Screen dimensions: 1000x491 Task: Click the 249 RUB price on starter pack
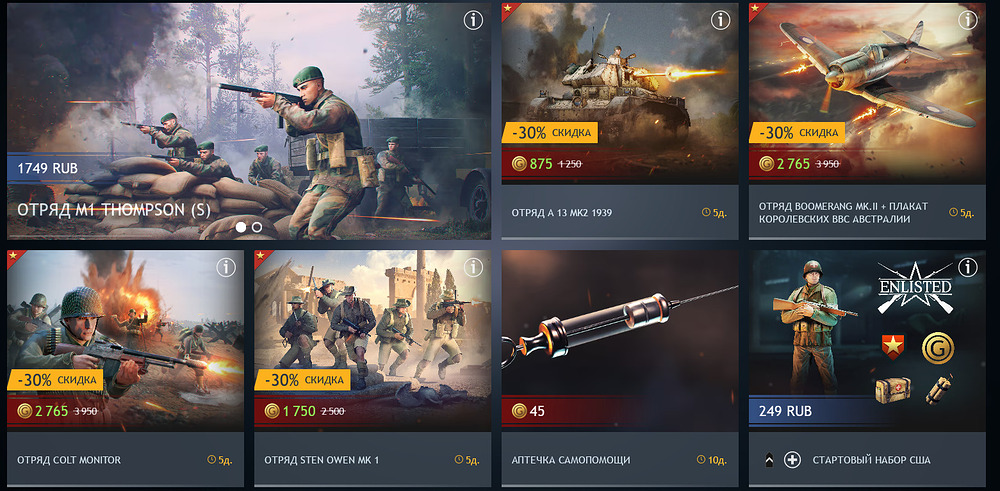click(x=785, y=411)
